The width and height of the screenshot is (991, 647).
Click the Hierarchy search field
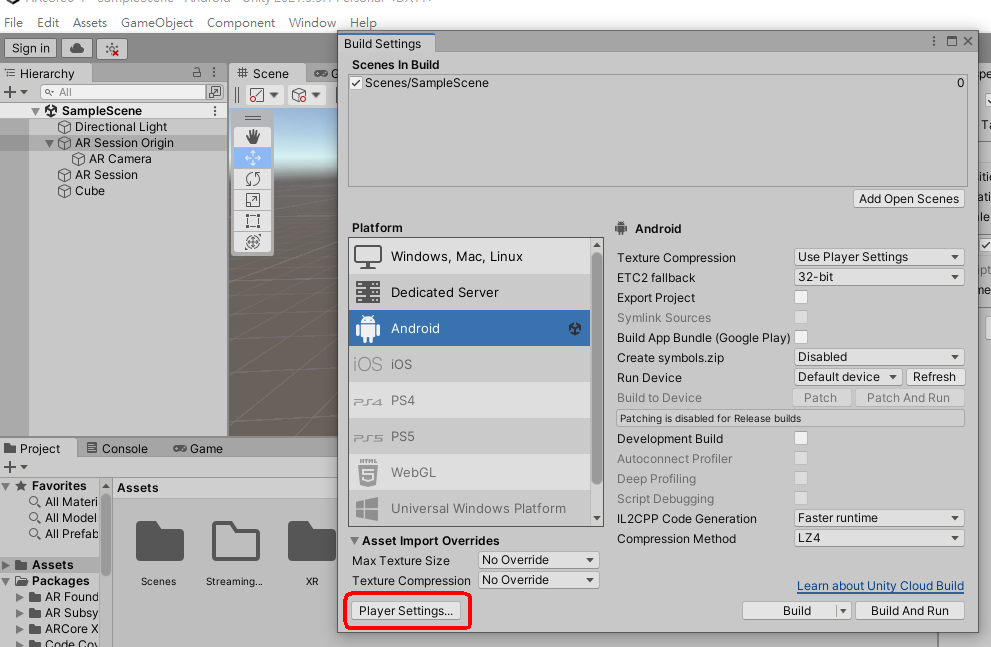click(124, 92)
